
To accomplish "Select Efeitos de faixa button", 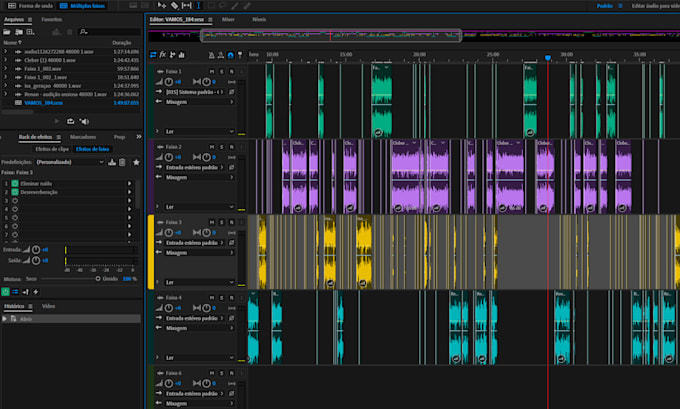I will tap(92, 149).
